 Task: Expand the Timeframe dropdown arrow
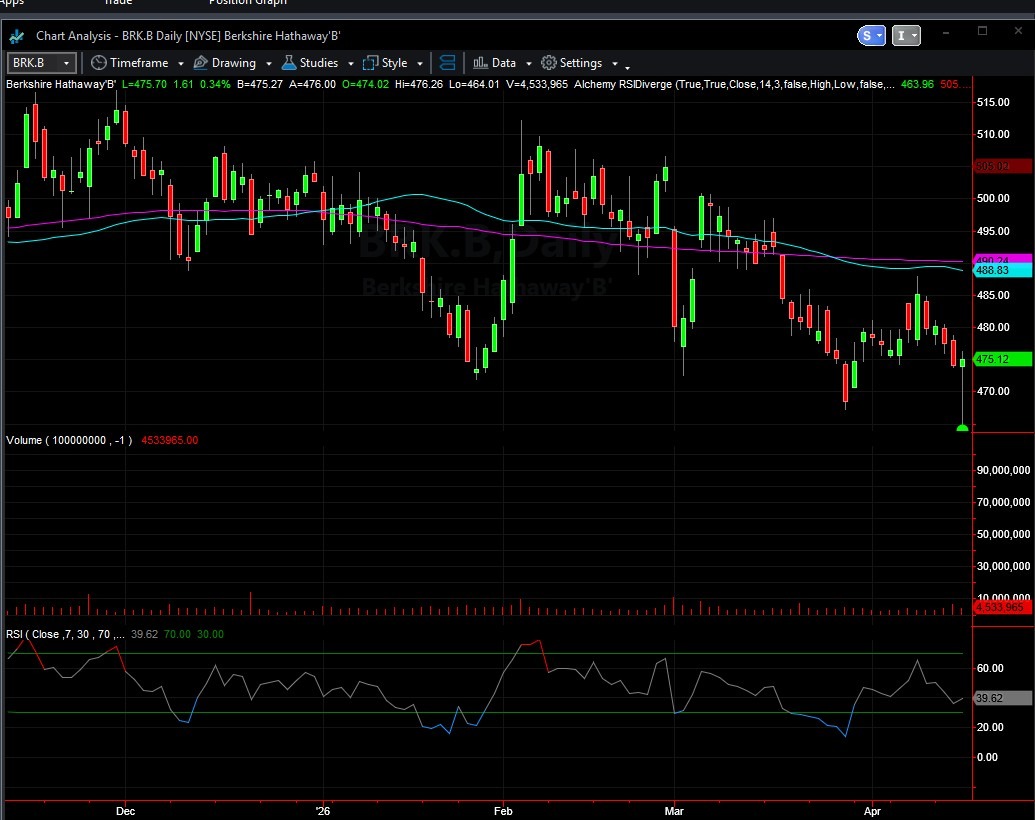coord(181,64)
